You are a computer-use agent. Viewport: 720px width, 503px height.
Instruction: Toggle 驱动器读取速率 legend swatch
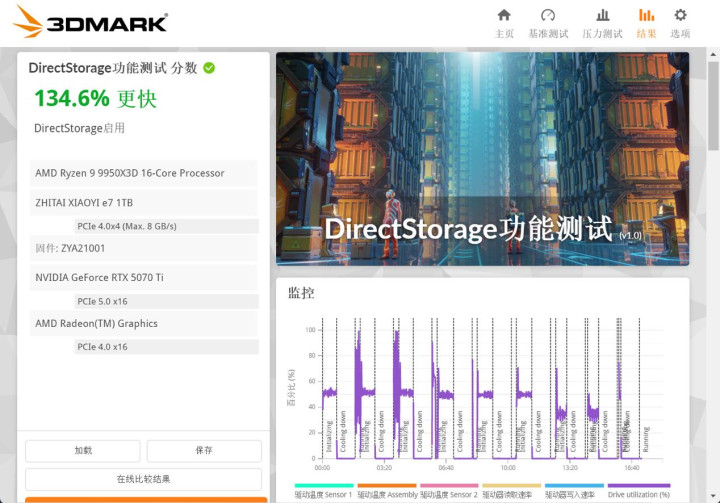point(512,486)
